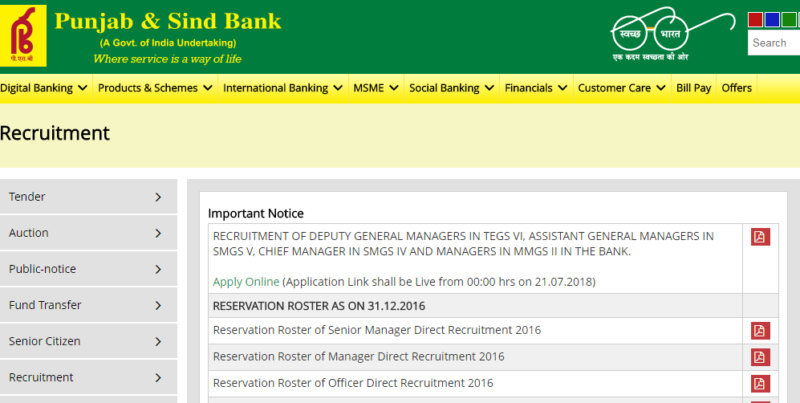Open PDF icon for Manager Direct Recruitment roster
Viewport: 800px width, 403px height.
[760, 357]
